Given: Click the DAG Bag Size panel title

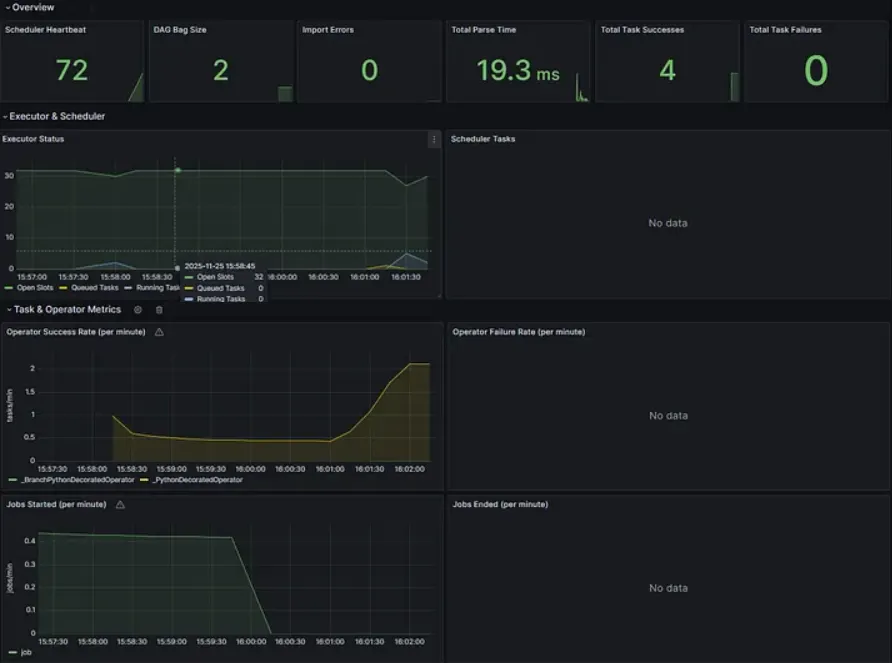Looking at the screenshot, I should coord(180,30).
